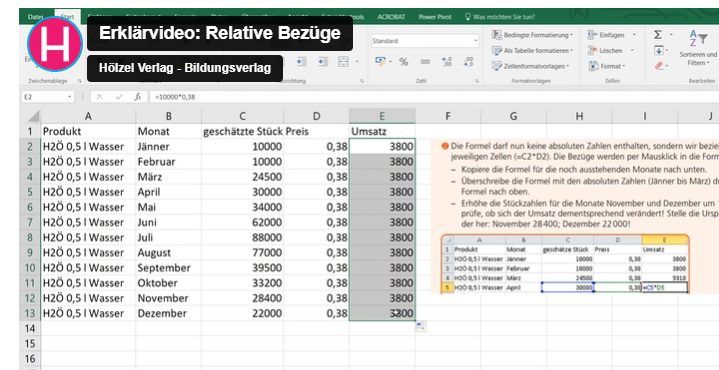The width and height of the screenshot is (719, 370).
Task: Click the Select All corner triangle
Action: 33,116
